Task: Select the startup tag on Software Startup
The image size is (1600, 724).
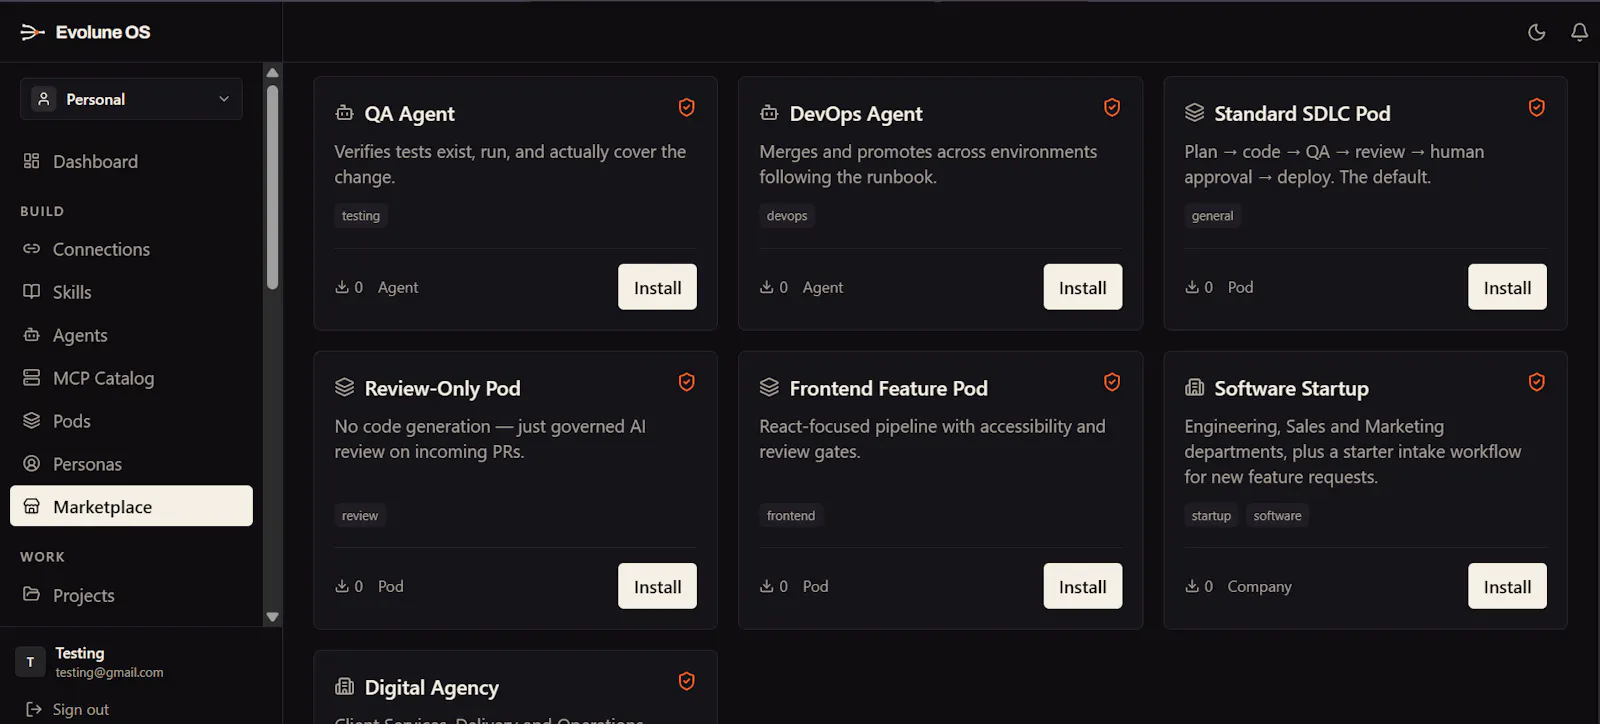Action: click(1211, 516)
